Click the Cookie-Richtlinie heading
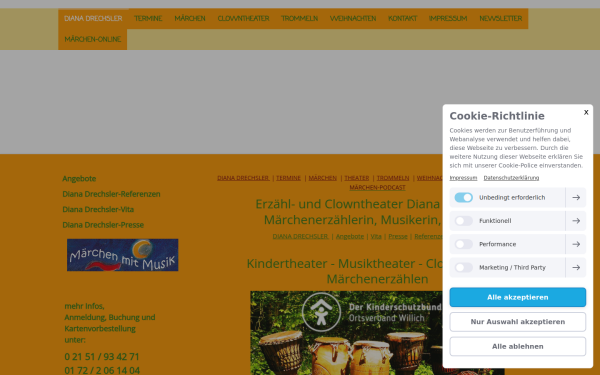 (x=497, y=116)
